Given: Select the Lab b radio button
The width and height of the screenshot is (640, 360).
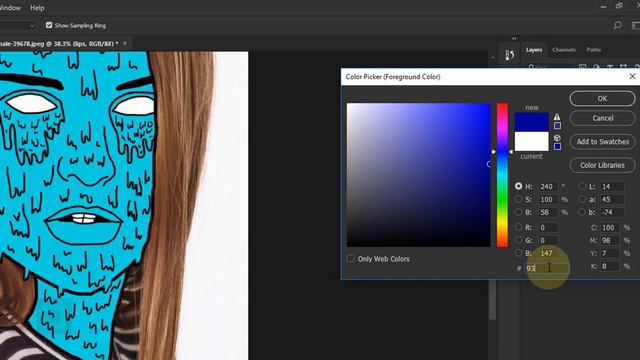Looking at the screenshot, I should (582, 212).
